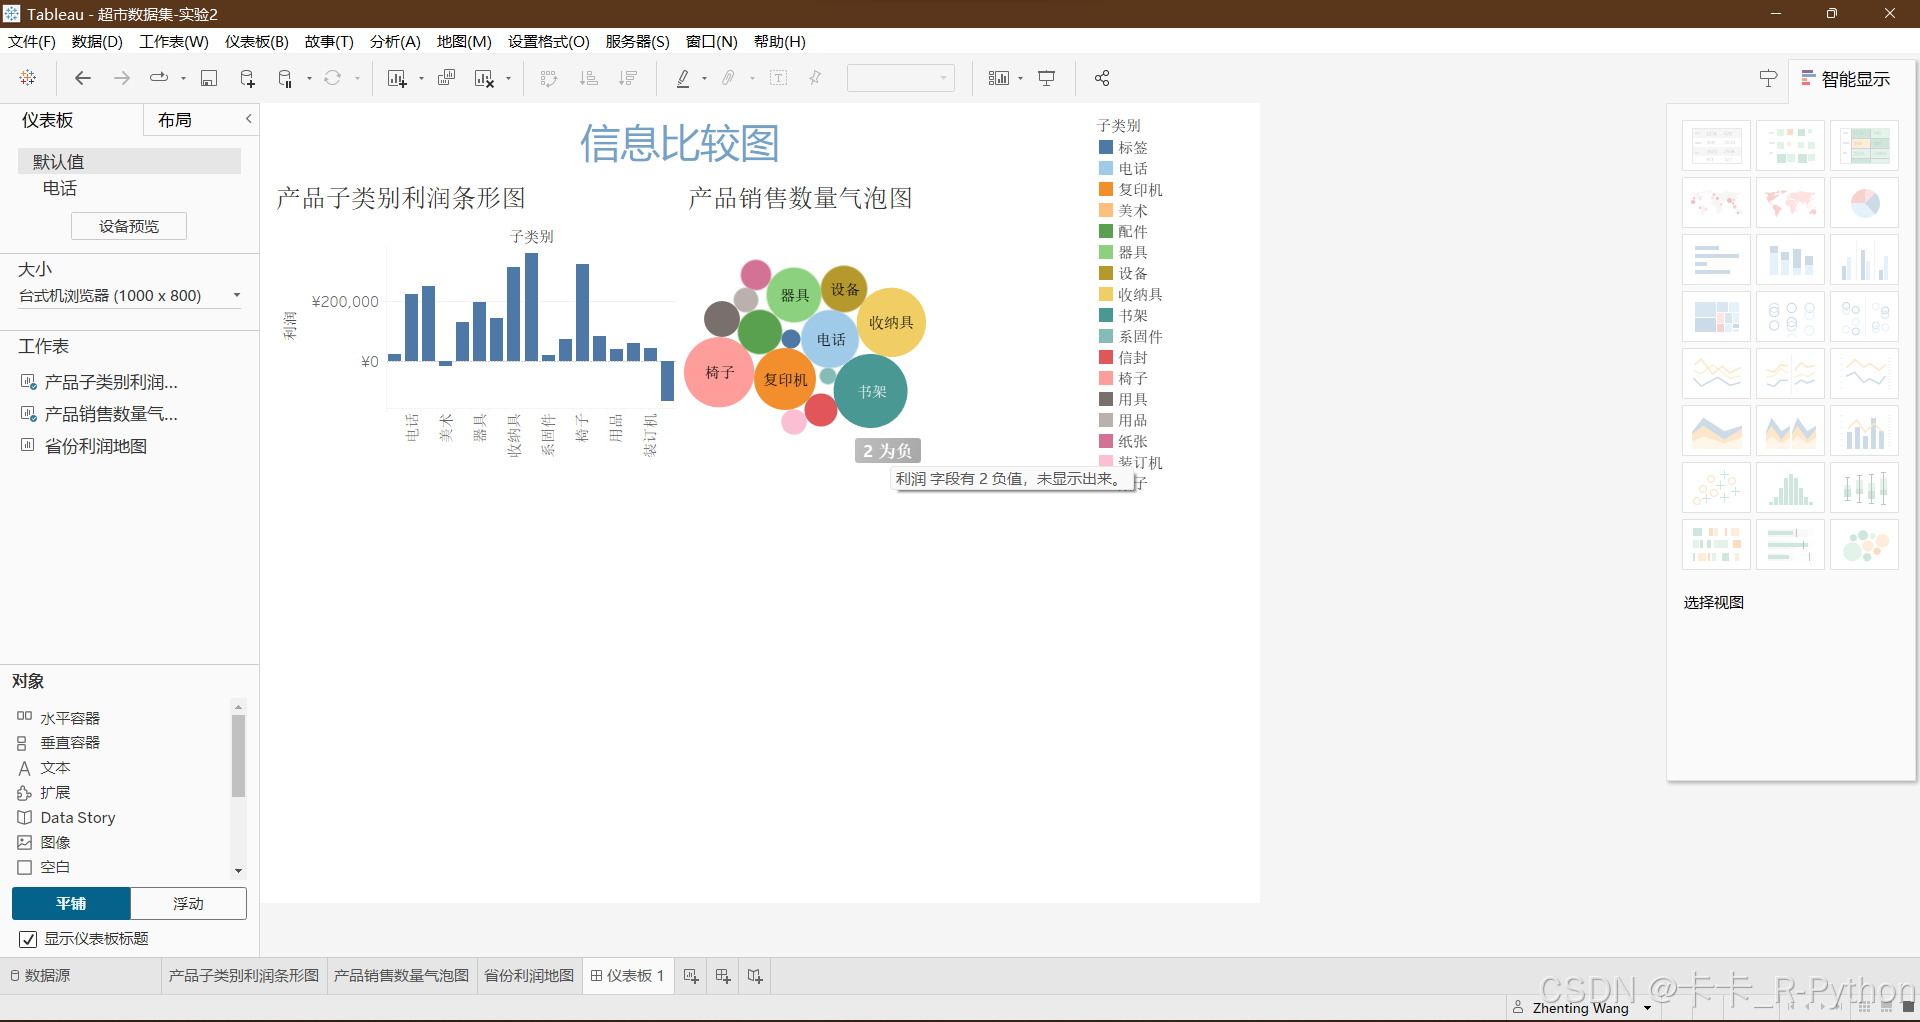
Task: Expand the pause auto updates dropdown arrow
Action: pos(309,78)
